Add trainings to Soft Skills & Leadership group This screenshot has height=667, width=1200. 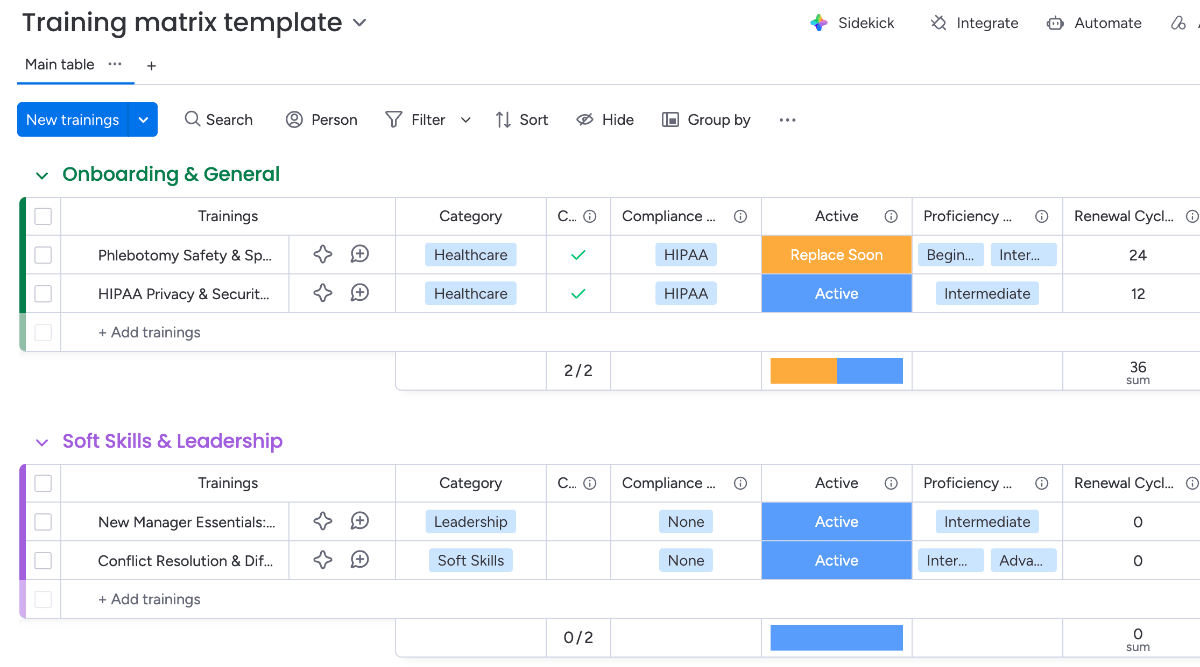coord(149,599)
